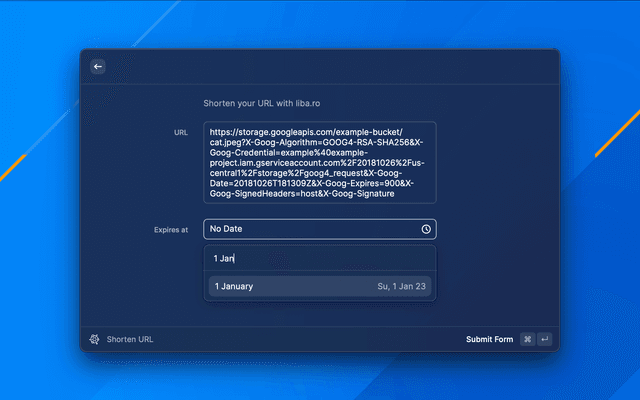640x400 pixels.
Task: Click the Shorten URL command title
Action: (130, 339)
